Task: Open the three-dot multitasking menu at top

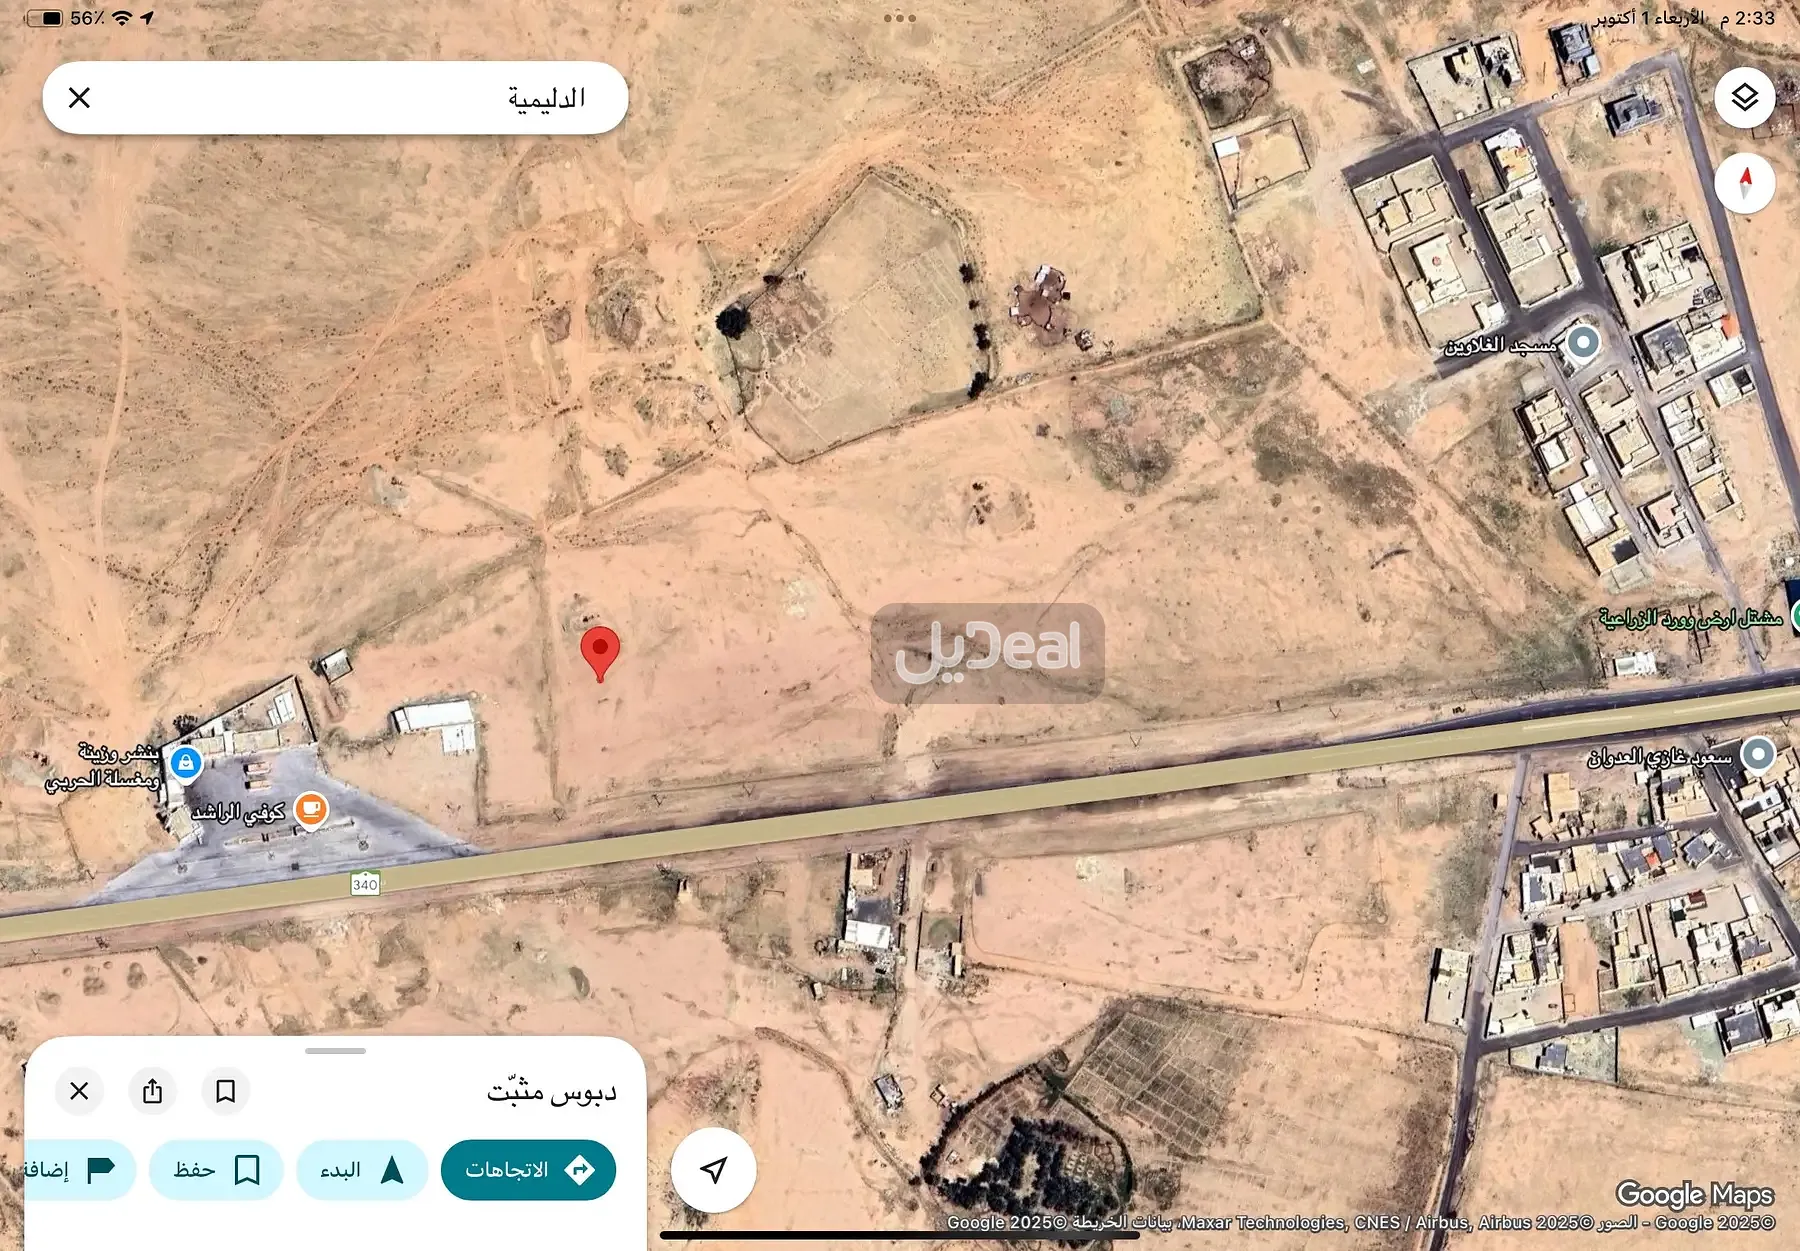Action: point(899,18)
